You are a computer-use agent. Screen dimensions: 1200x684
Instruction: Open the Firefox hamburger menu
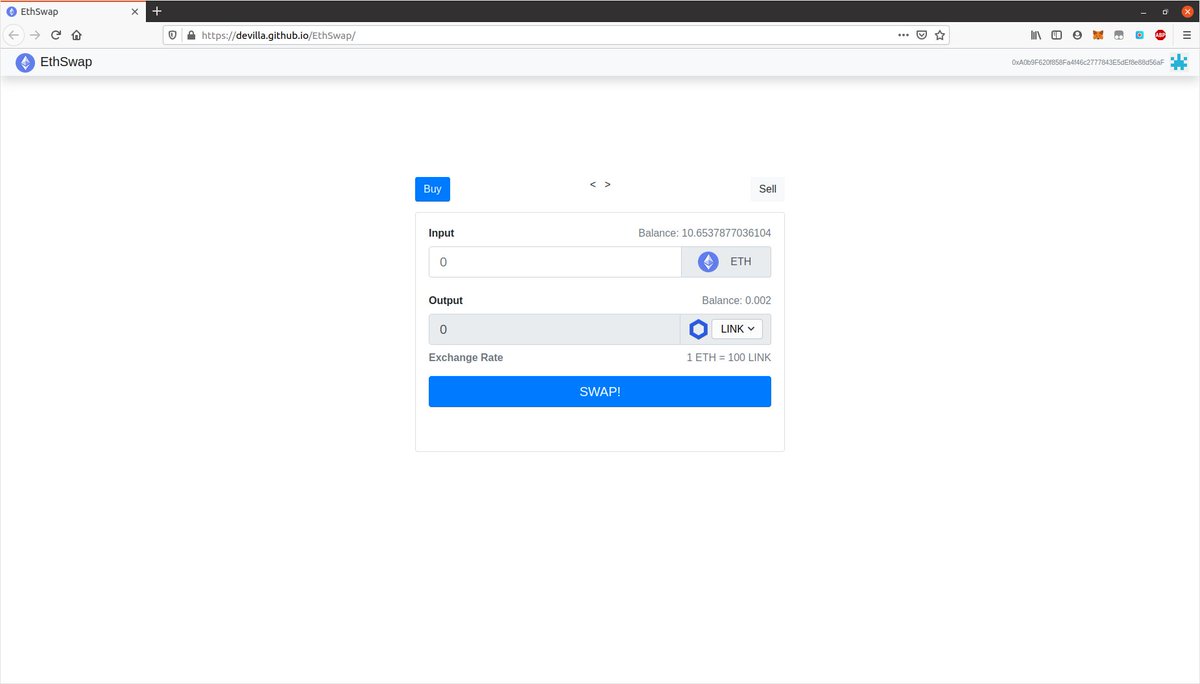1186,34
